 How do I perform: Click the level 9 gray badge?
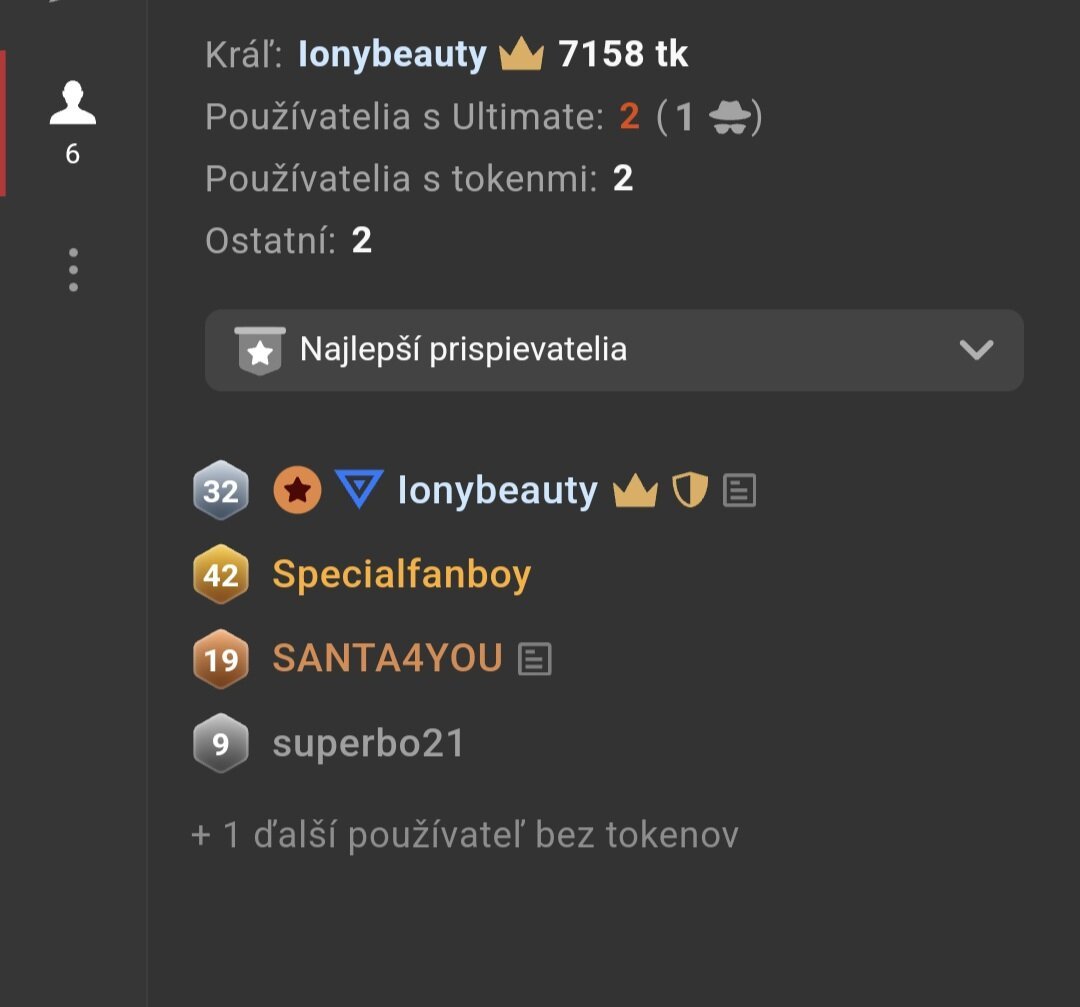tap(221, 744)
